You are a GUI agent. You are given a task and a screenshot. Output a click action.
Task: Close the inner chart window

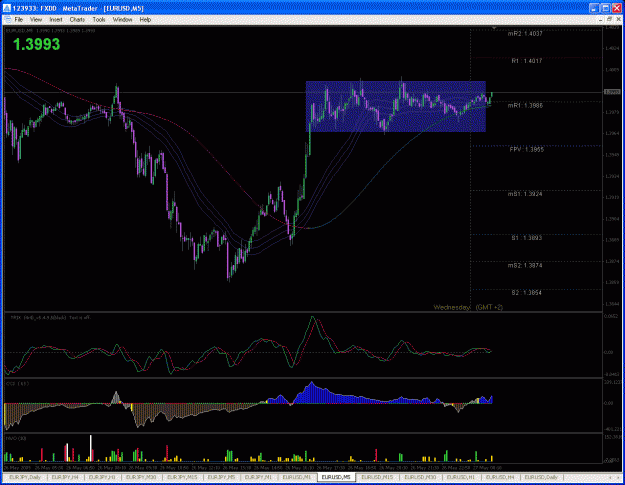tap(618, 20)
